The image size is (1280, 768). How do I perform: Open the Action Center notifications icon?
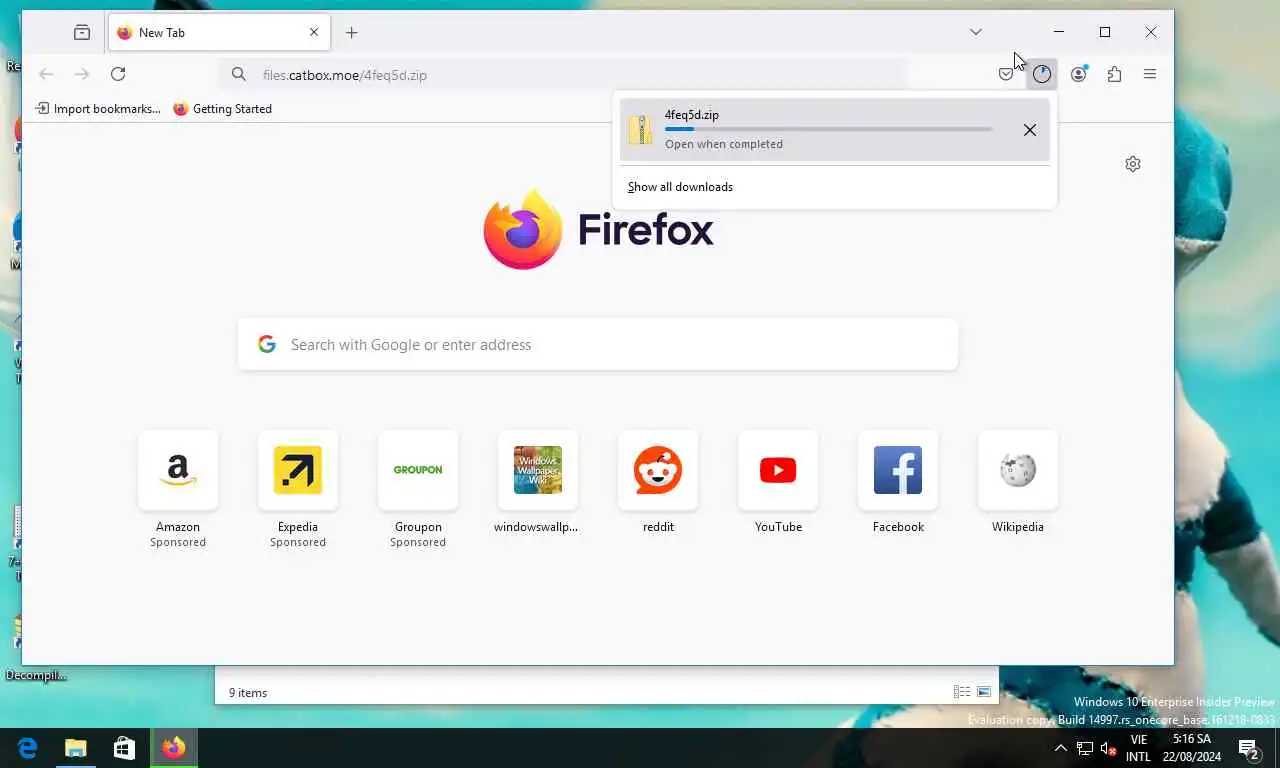click(x=1249, y=748)
